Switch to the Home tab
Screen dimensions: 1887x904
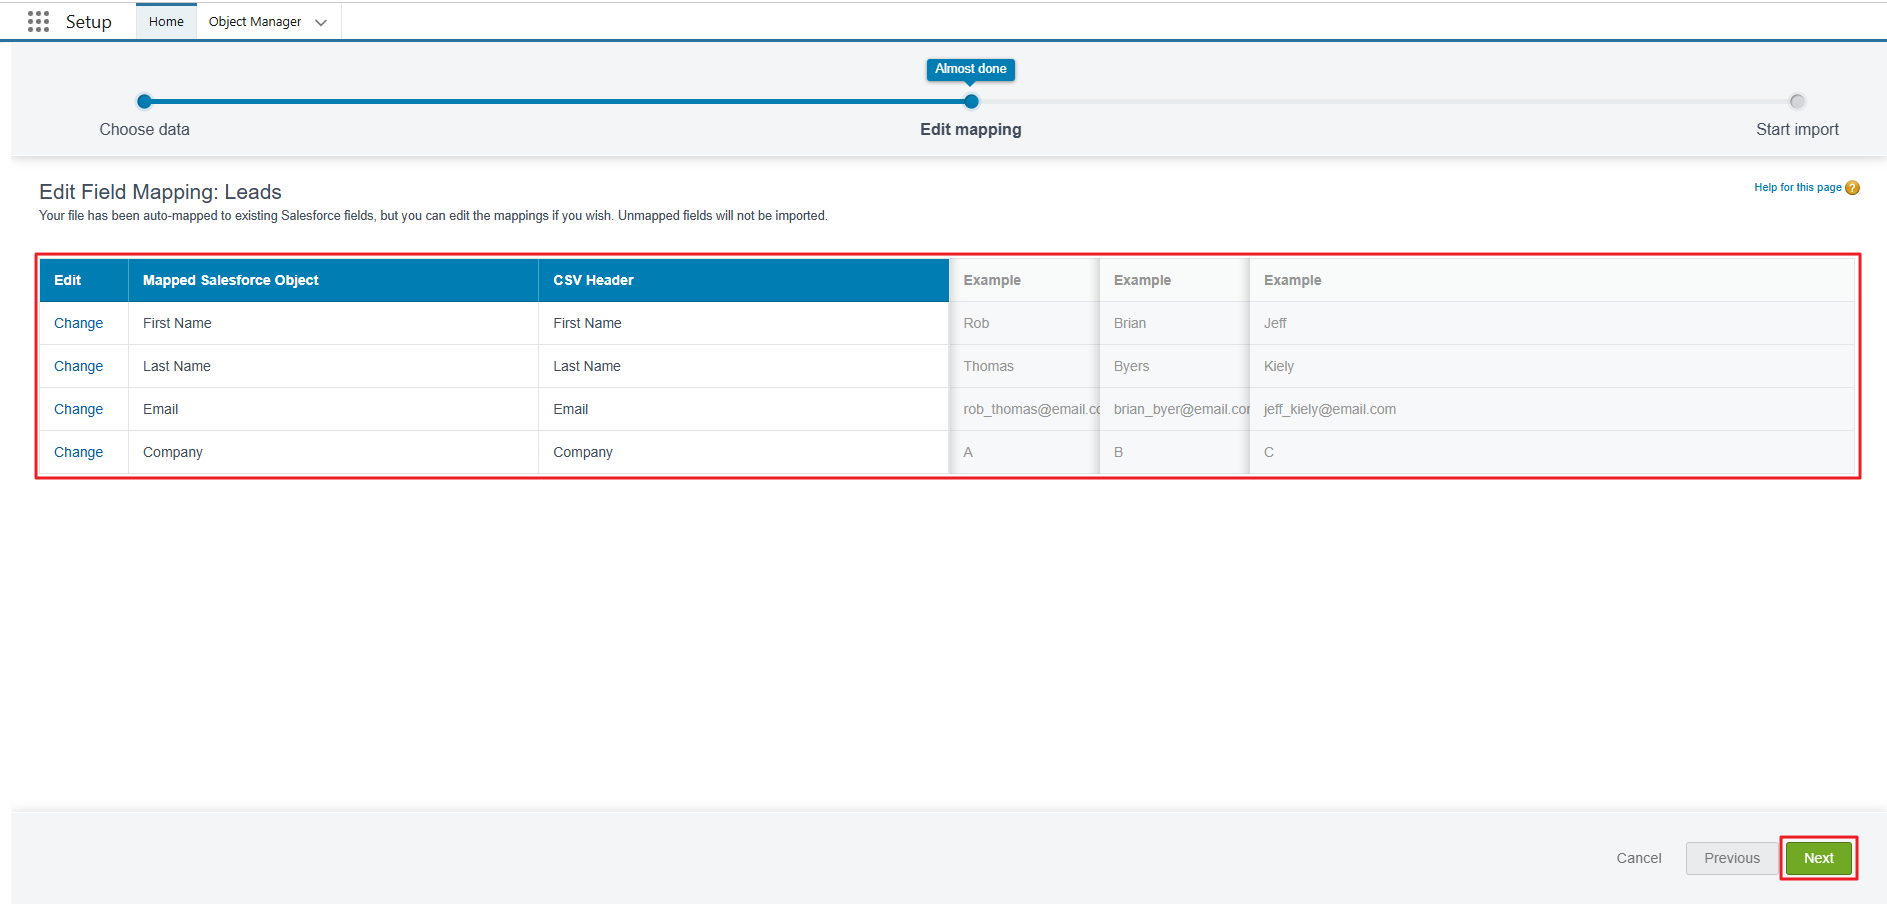coord(166,22)
